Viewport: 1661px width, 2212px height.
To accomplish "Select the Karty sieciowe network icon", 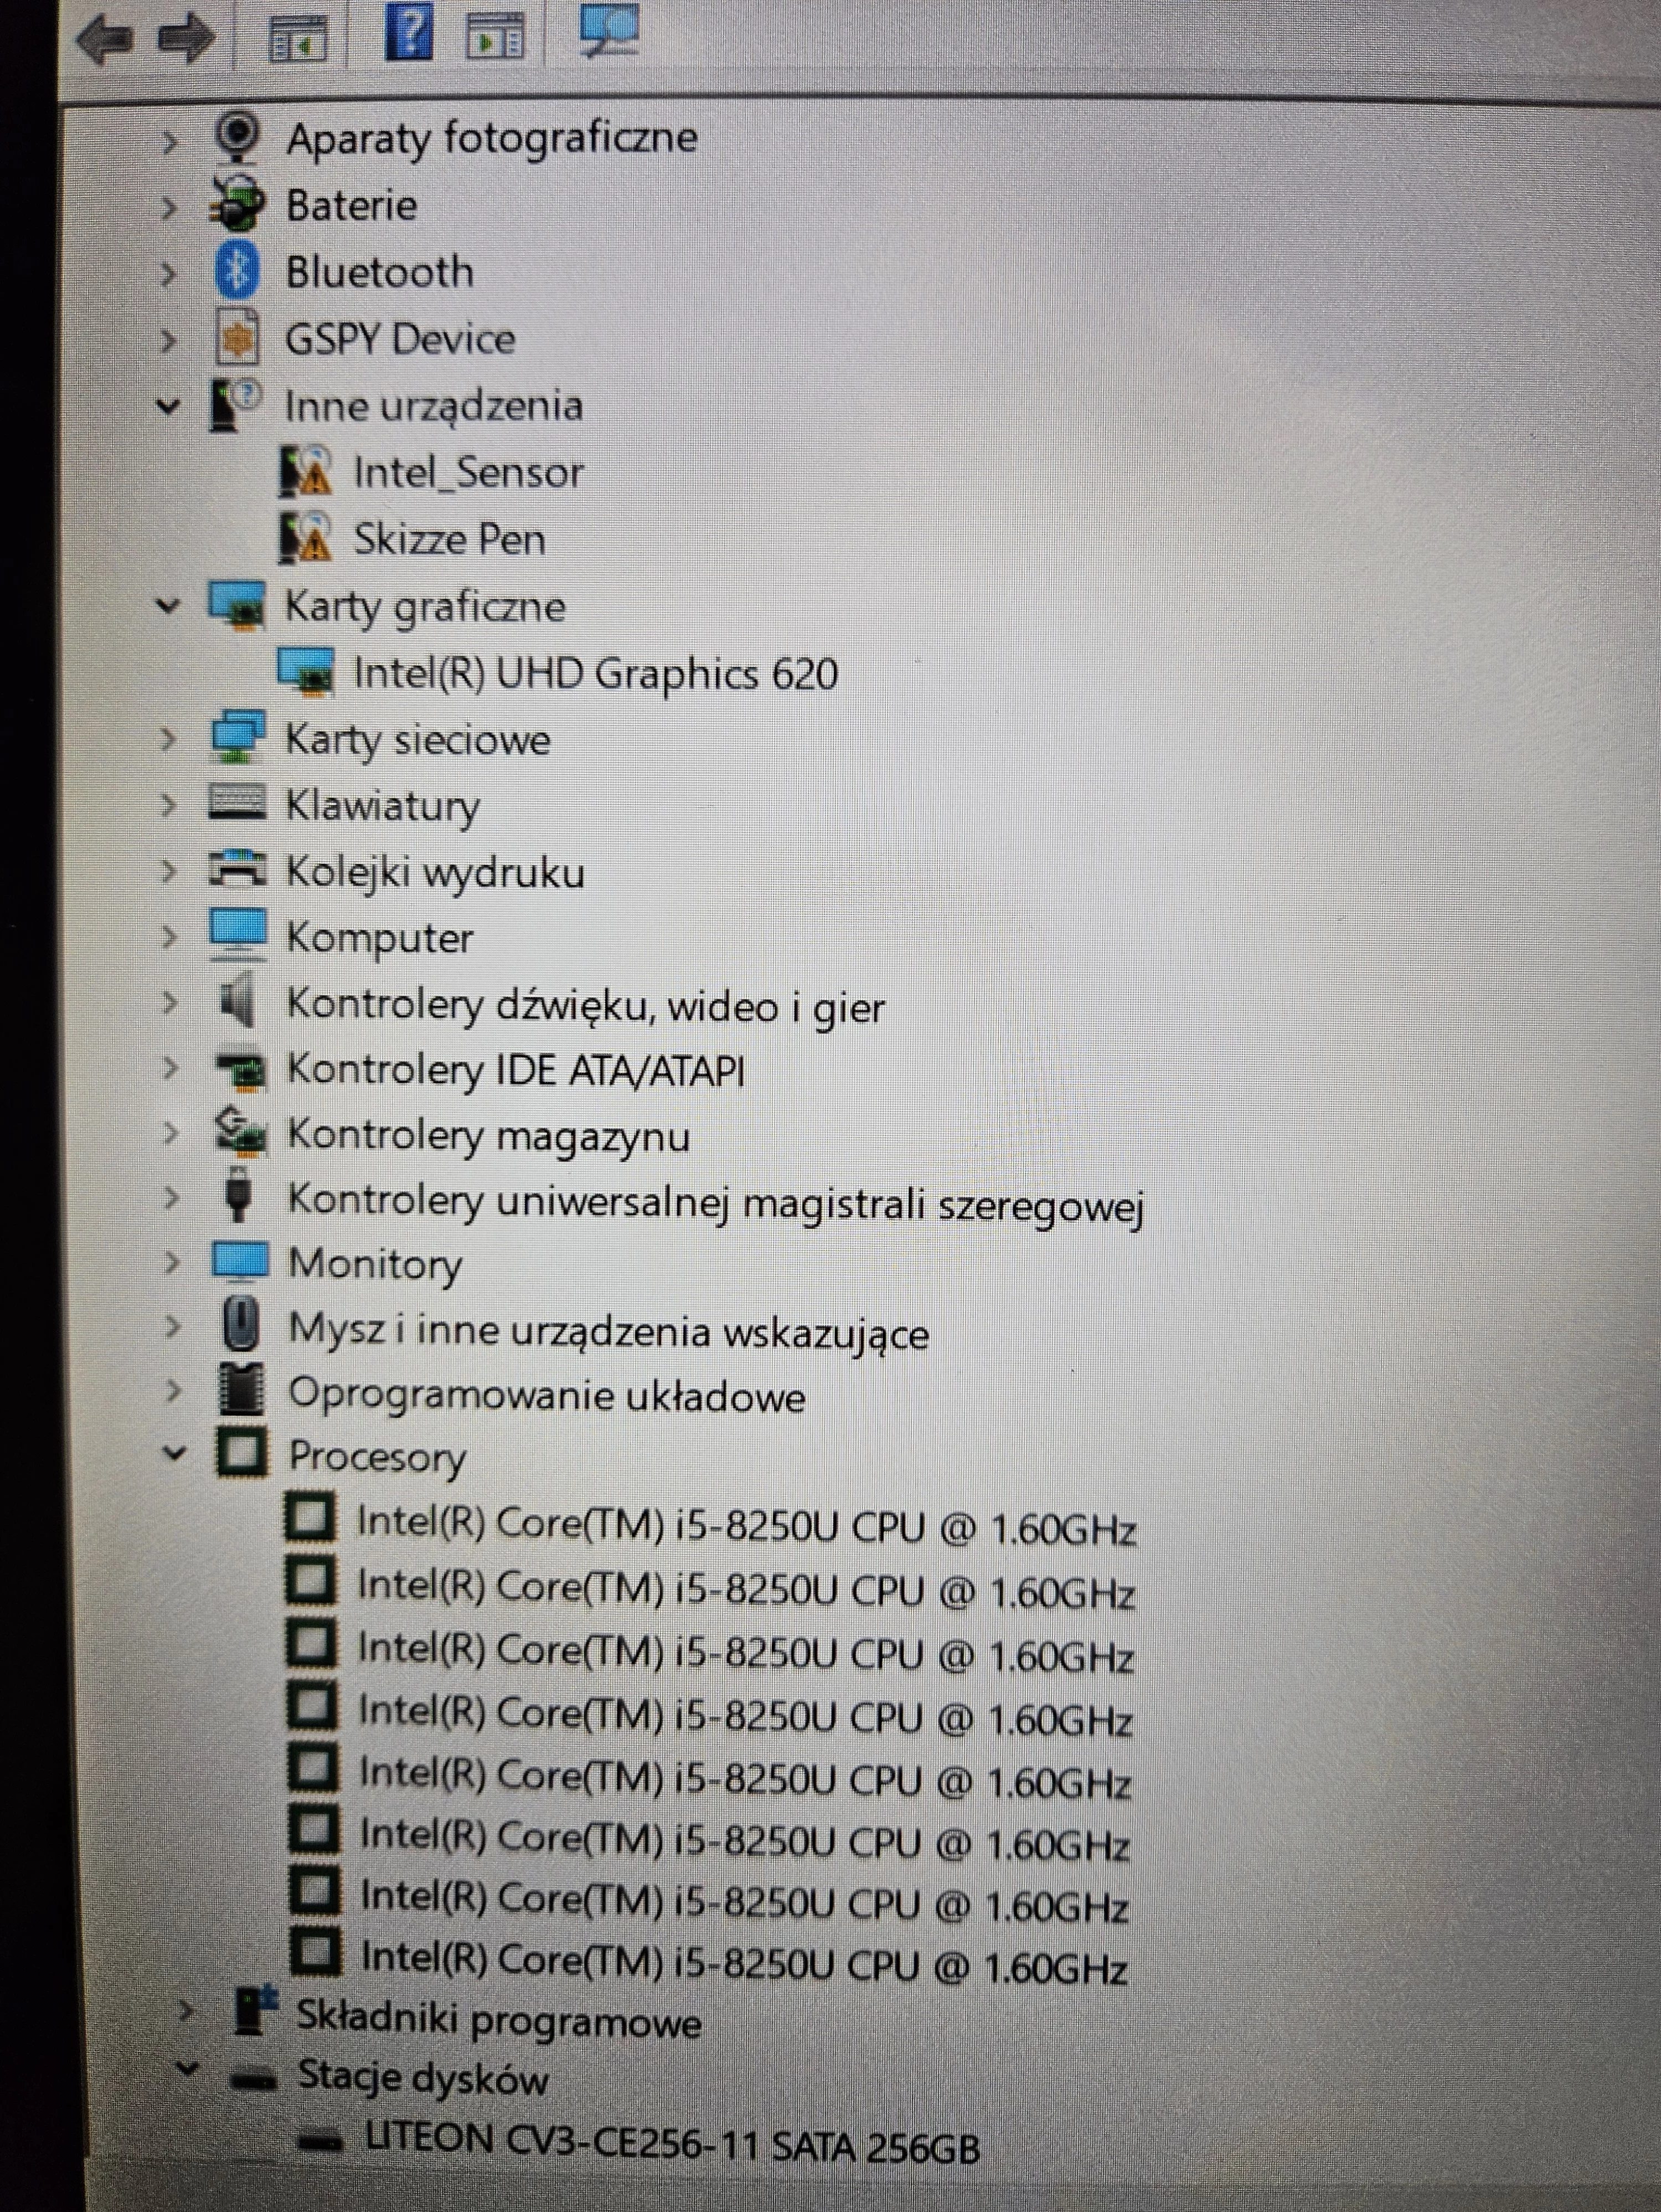I will tap(238, 737).
